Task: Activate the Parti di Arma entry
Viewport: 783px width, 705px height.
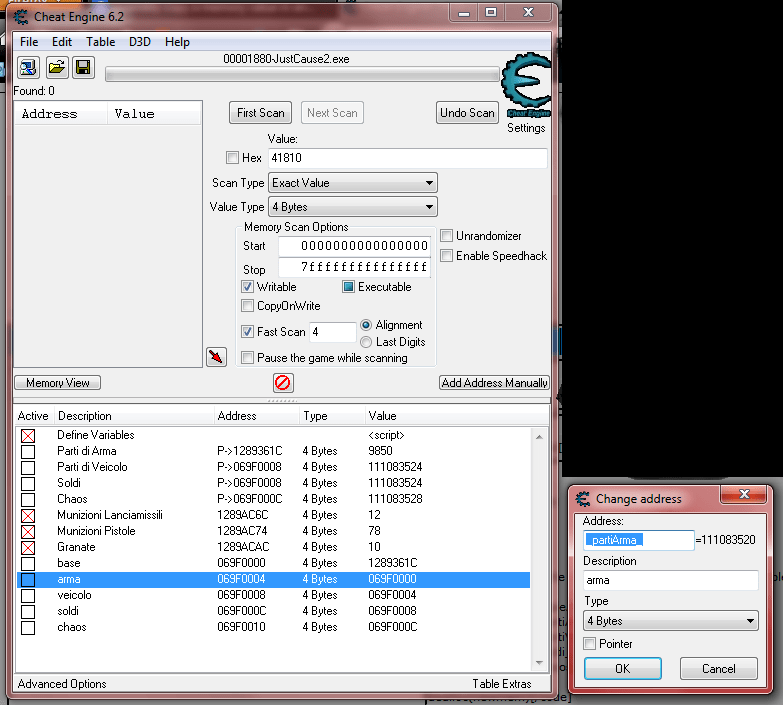Action: [28, 451]
